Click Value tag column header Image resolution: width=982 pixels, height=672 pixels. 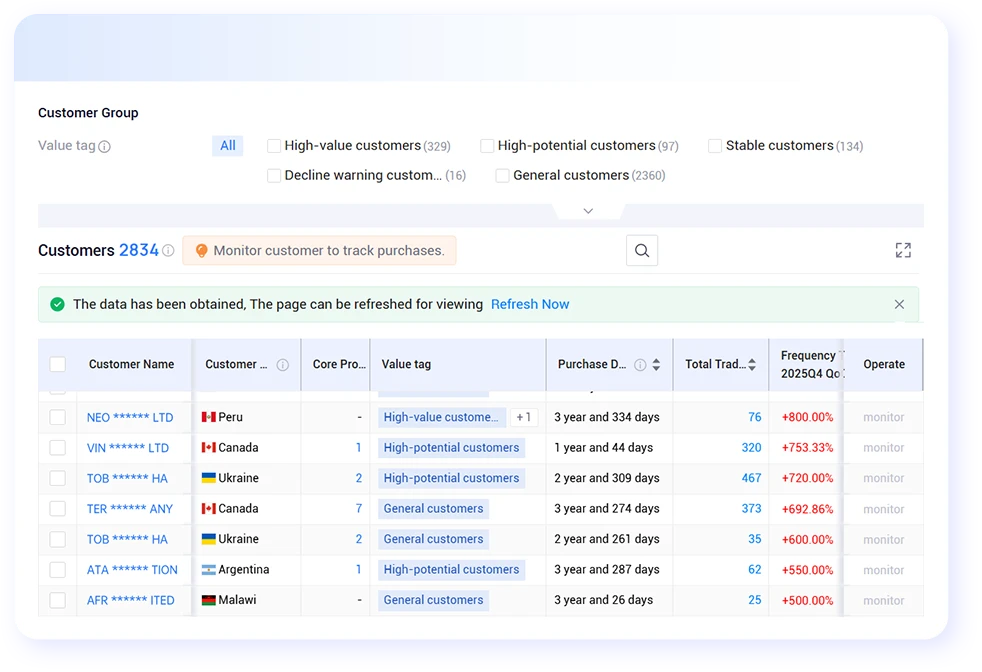[406, 364]
